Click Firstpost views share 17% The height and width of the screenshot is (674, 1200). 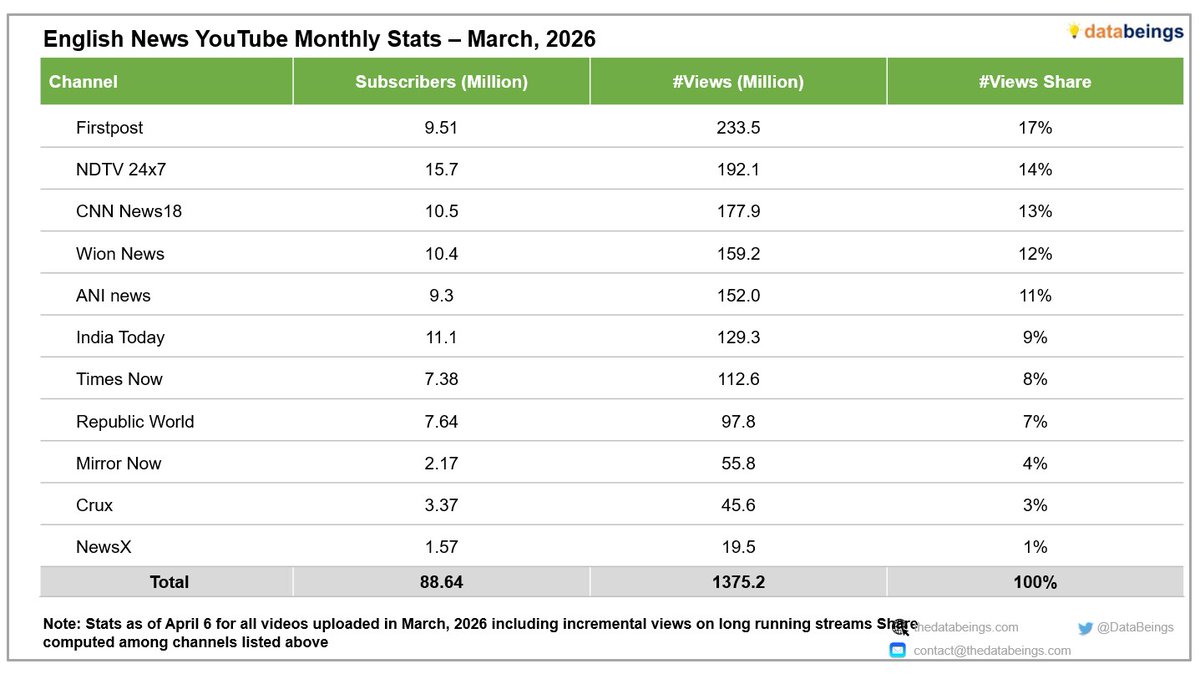pyautogui.click(x=1034, y=128)
